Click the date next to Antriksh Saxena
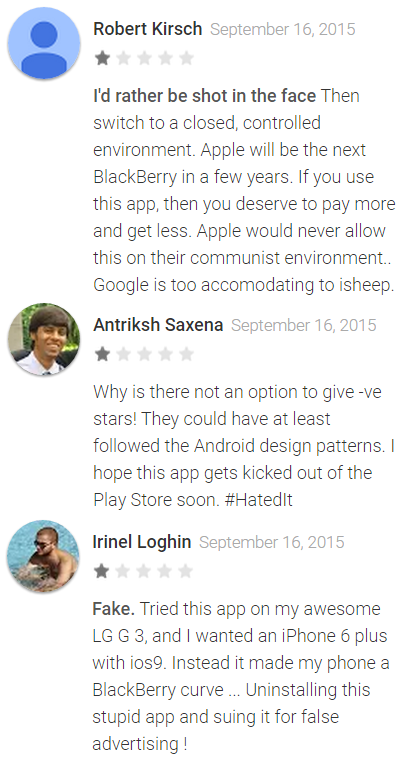This screenshot has width=410, height=765. coord(304,325)
